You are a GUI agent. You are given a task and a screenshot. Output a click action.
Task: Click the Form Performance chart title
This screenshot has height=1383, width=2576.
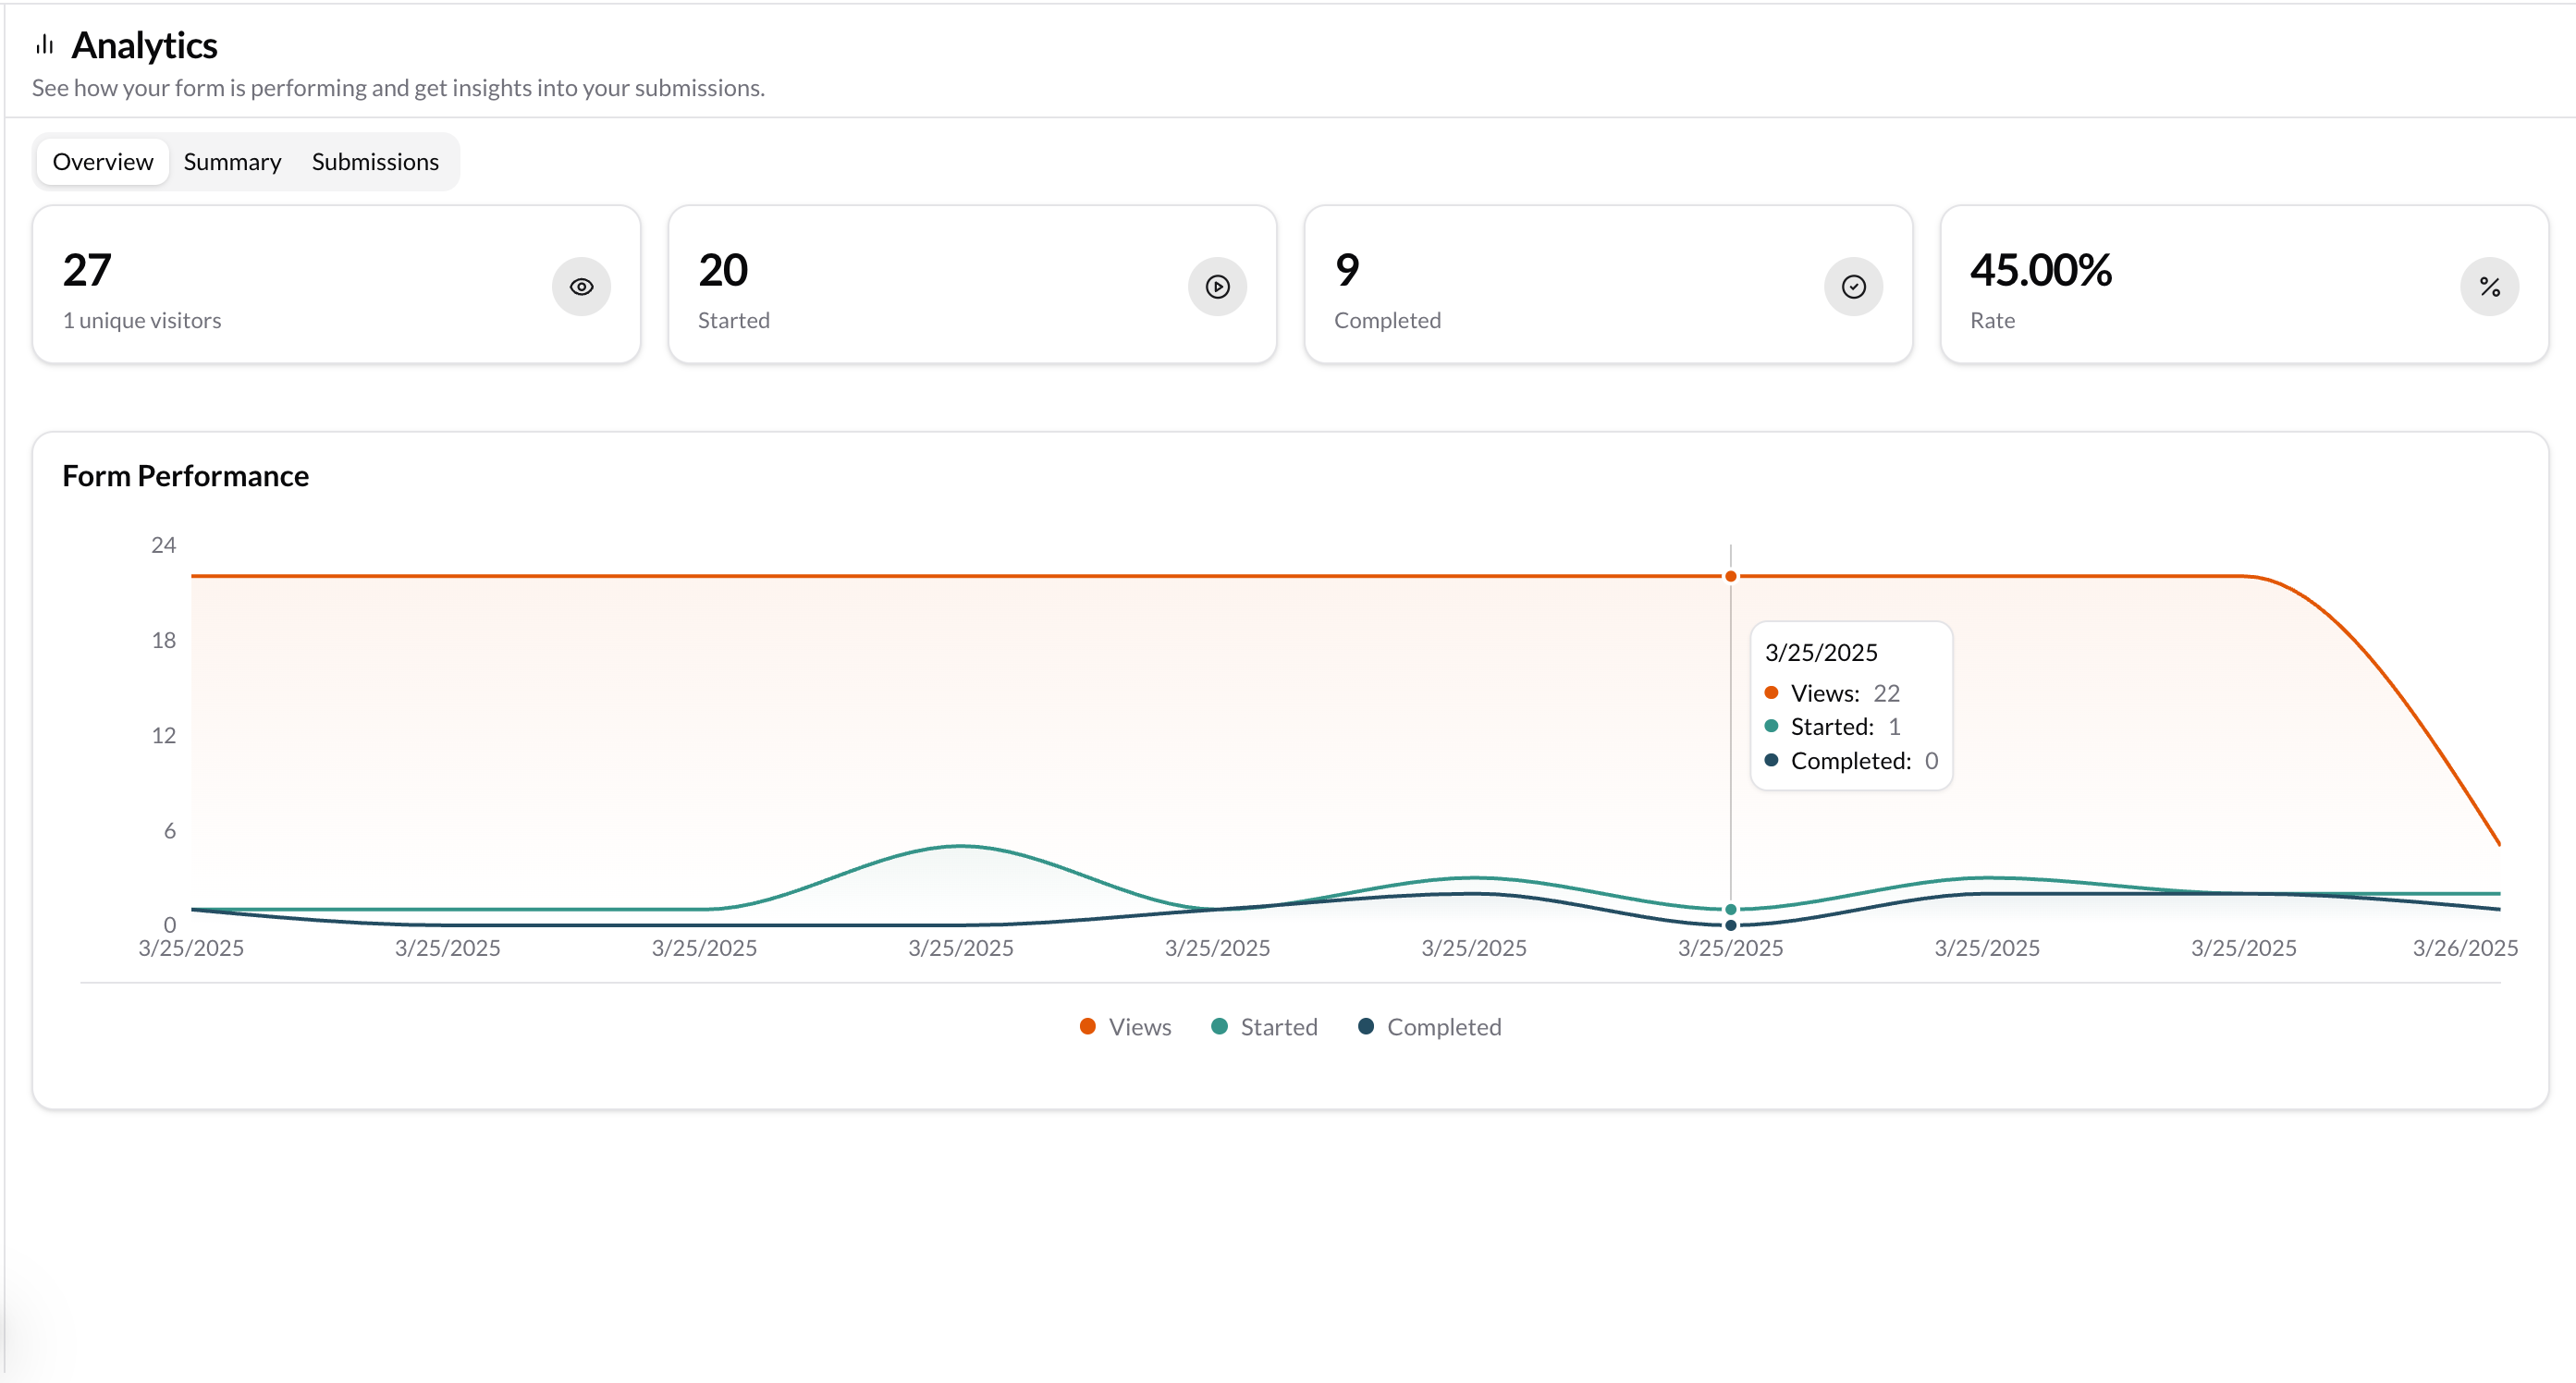pyautogui.click(x=186, y=476)
